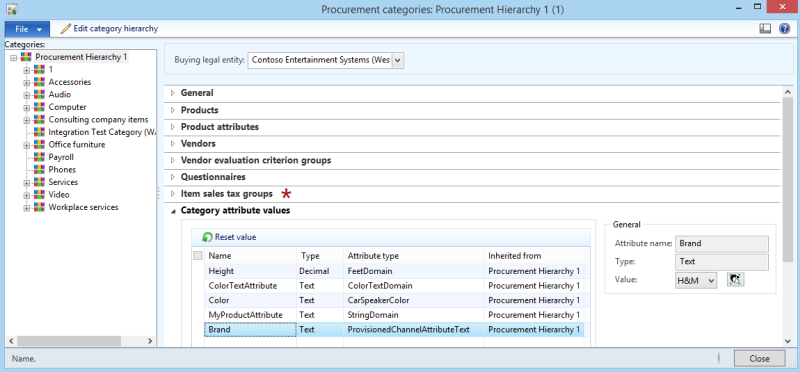The width and height of the screenshot is (800, 372).
Task: Click pencil icon for Edit category hierarchy
Action: (65, 29)
